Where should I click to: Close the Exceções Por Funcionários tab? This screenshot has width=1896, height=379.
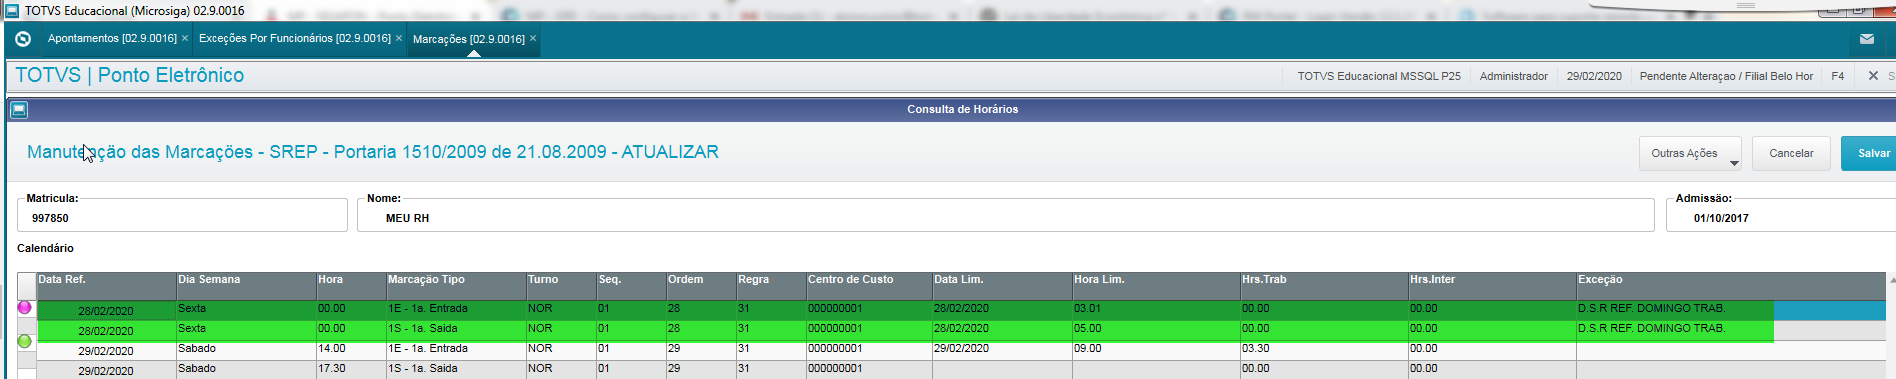[399, 38]
